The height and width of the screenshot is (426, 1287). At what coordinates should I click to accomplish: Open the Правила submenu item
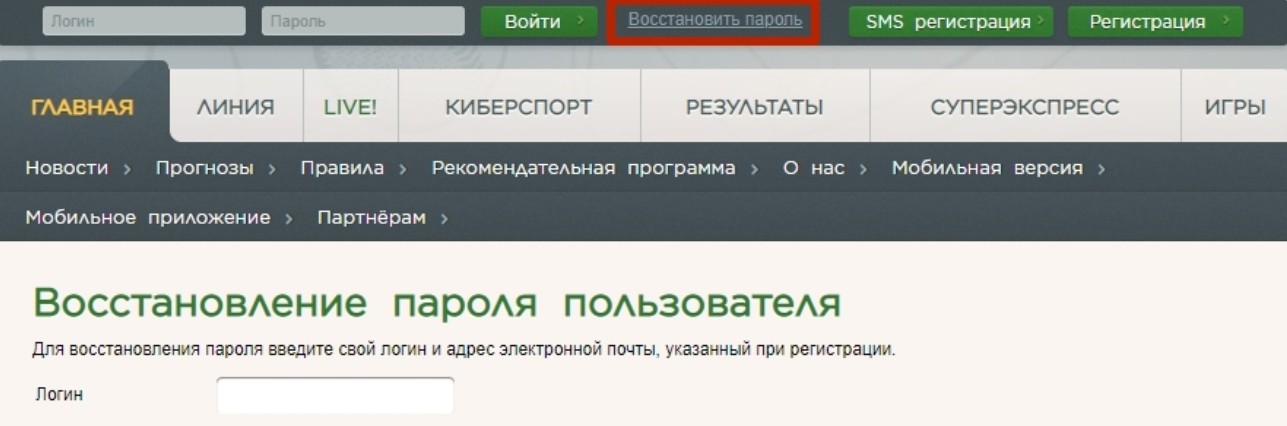click(343, 169)
